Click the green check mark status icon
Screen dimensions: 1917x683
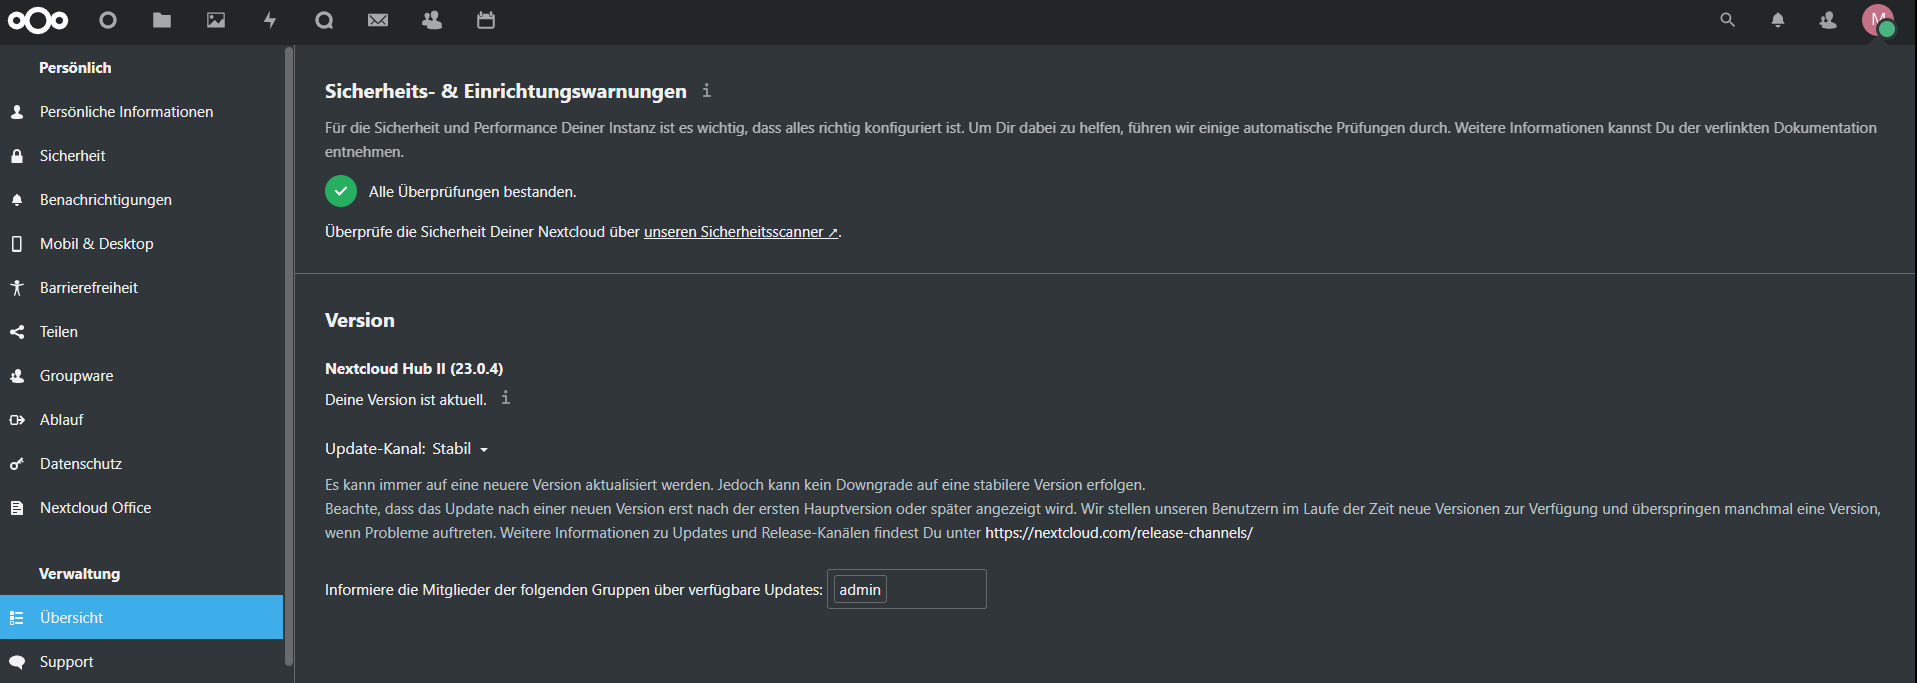[341, 191]
